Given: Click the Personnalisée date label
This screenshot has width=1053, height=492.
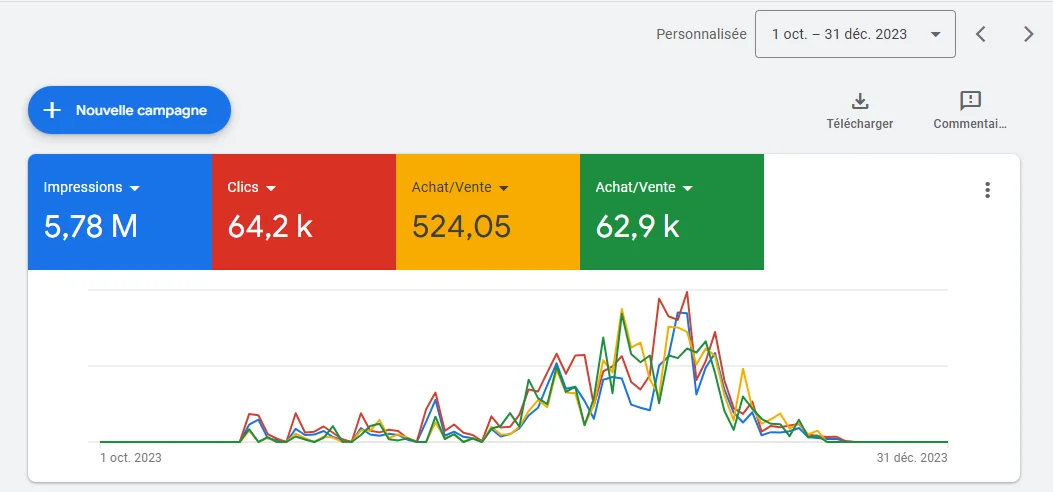Looking at the screenshot, I should pos(701,34).
